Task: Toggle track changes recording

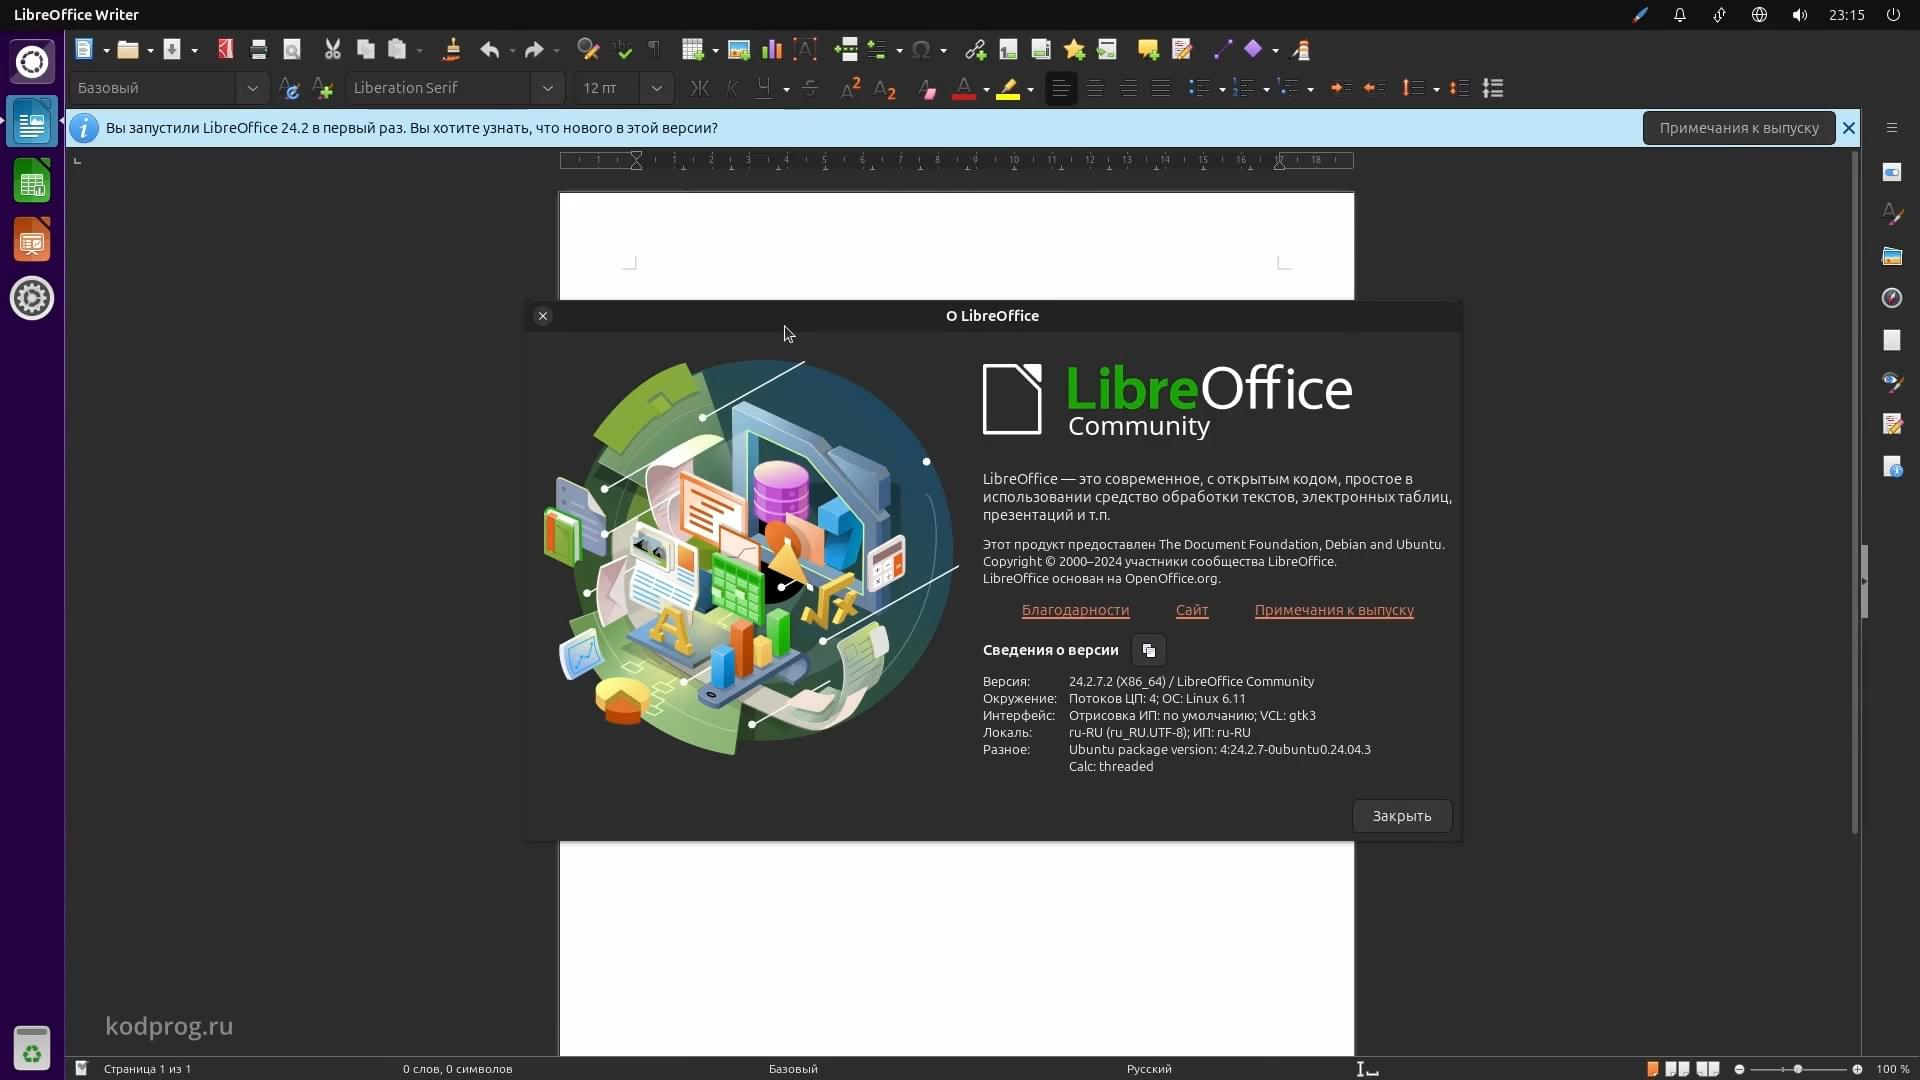Action: pyautogui.click(x=1182, y=49)
